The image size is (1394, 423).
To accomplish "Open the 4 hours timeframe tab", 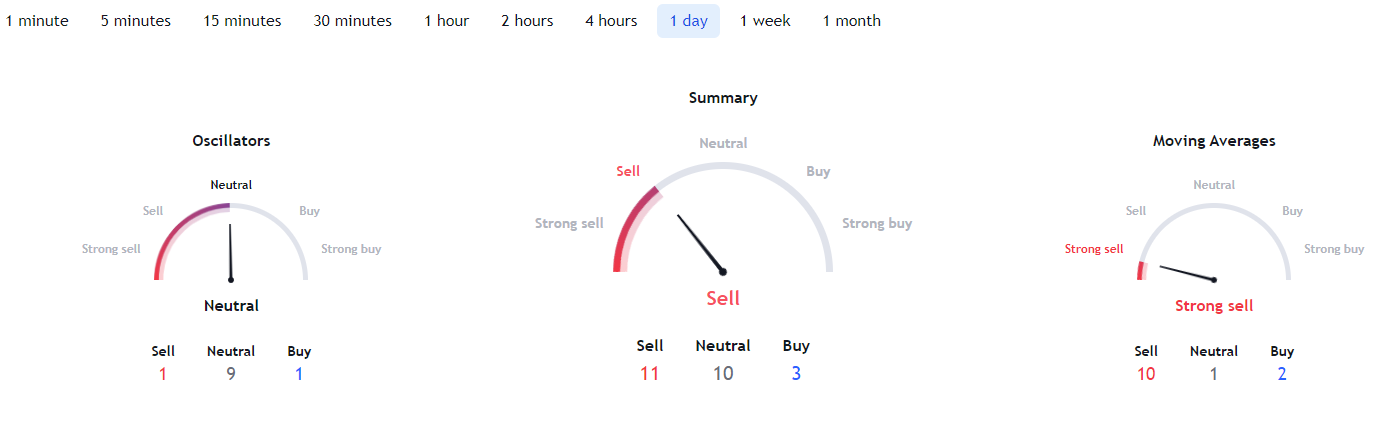I will point(611,21).
